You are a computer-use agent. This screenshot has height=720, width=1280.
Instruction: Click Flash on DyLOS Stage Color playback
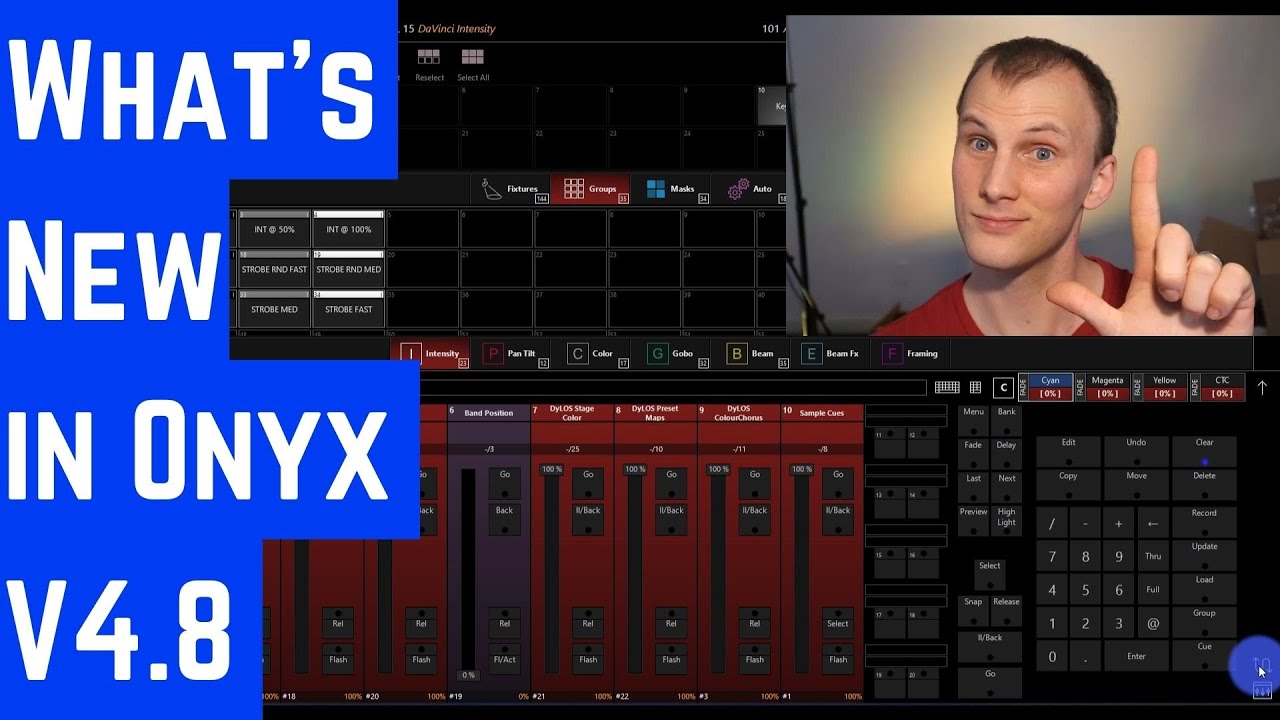(588, 658)
